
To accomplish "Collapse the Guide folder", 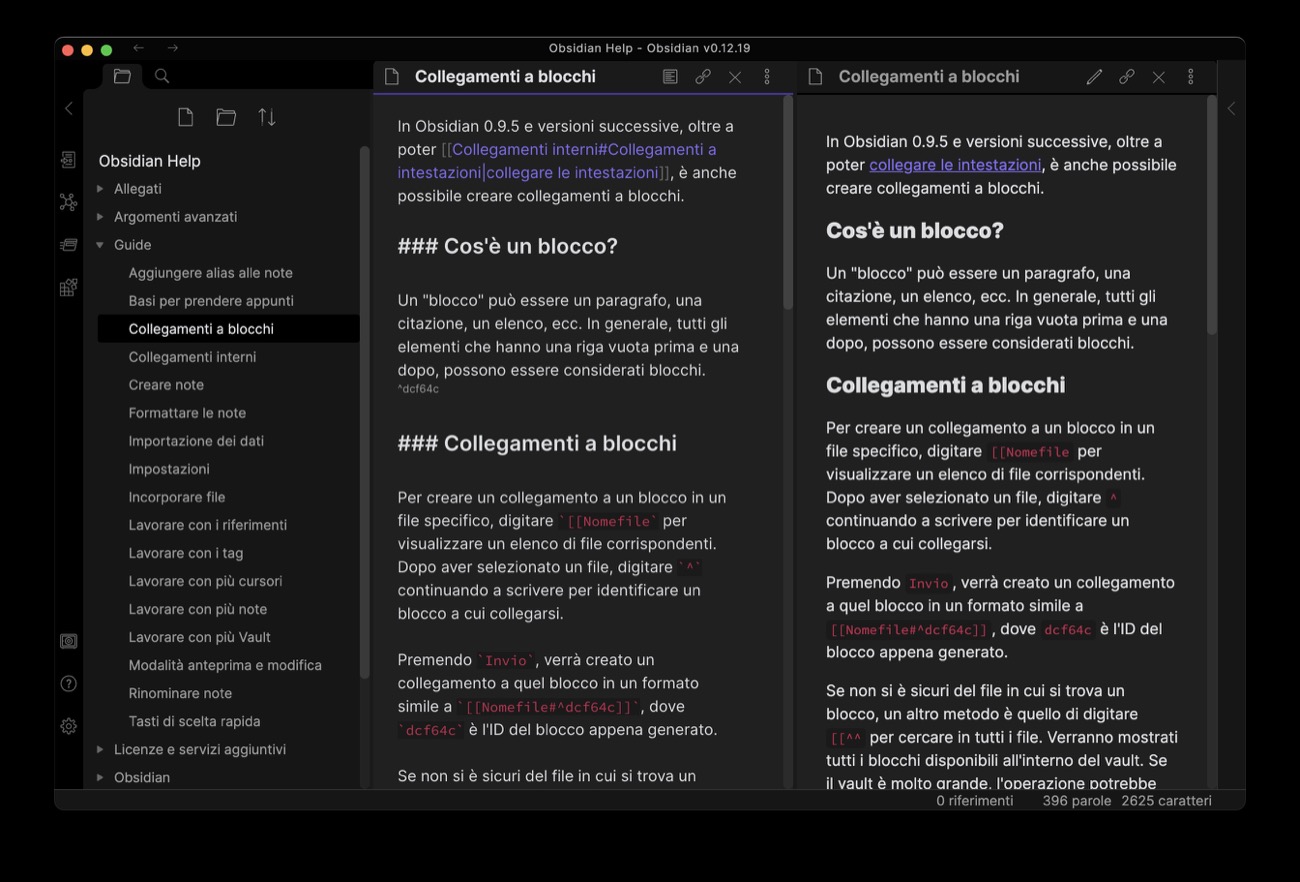I will (100, 244).
